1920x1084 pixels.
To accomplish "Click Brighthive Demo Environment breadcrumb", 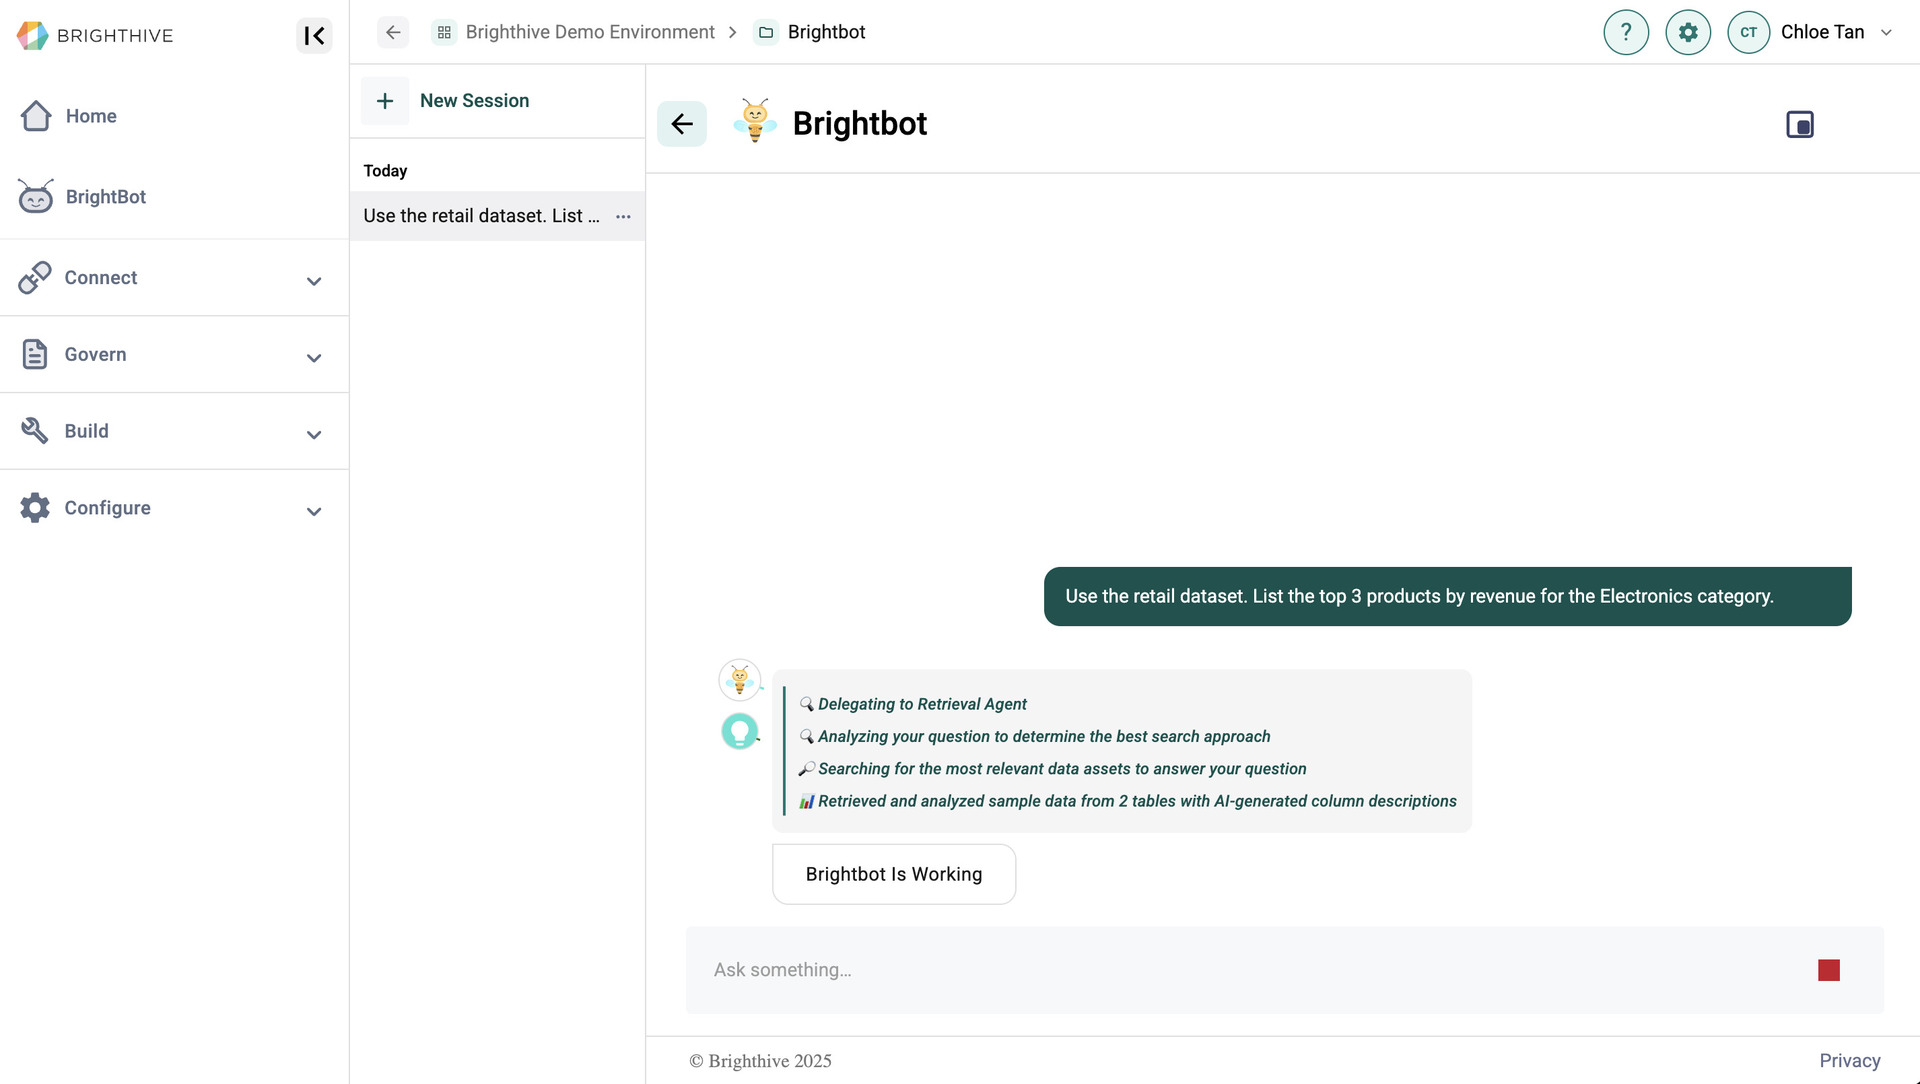I will (x=589, y=32).
